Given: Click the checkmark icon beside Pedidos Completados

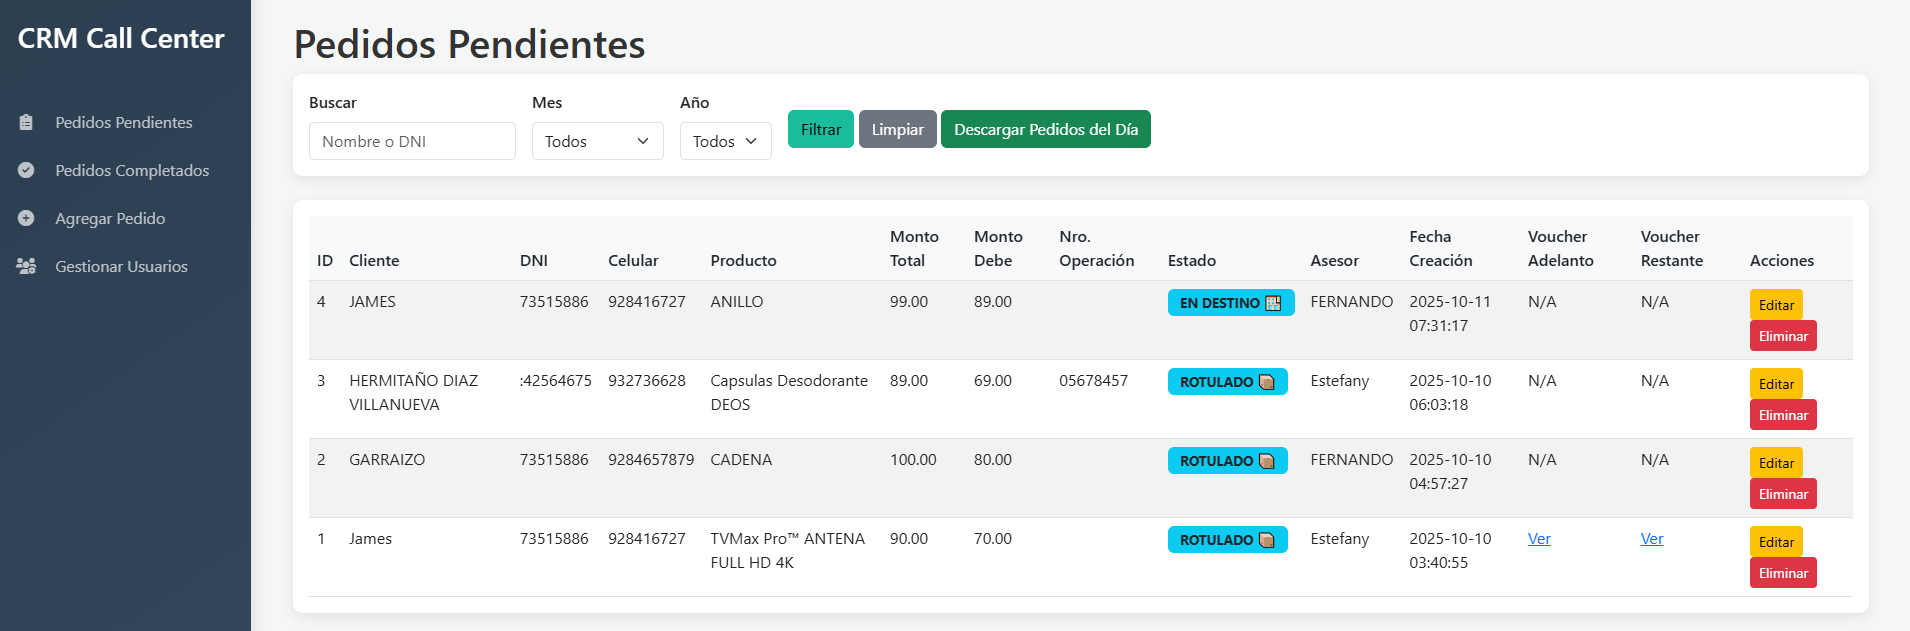Looking at the screenshot, I should (x=26, y=170).
